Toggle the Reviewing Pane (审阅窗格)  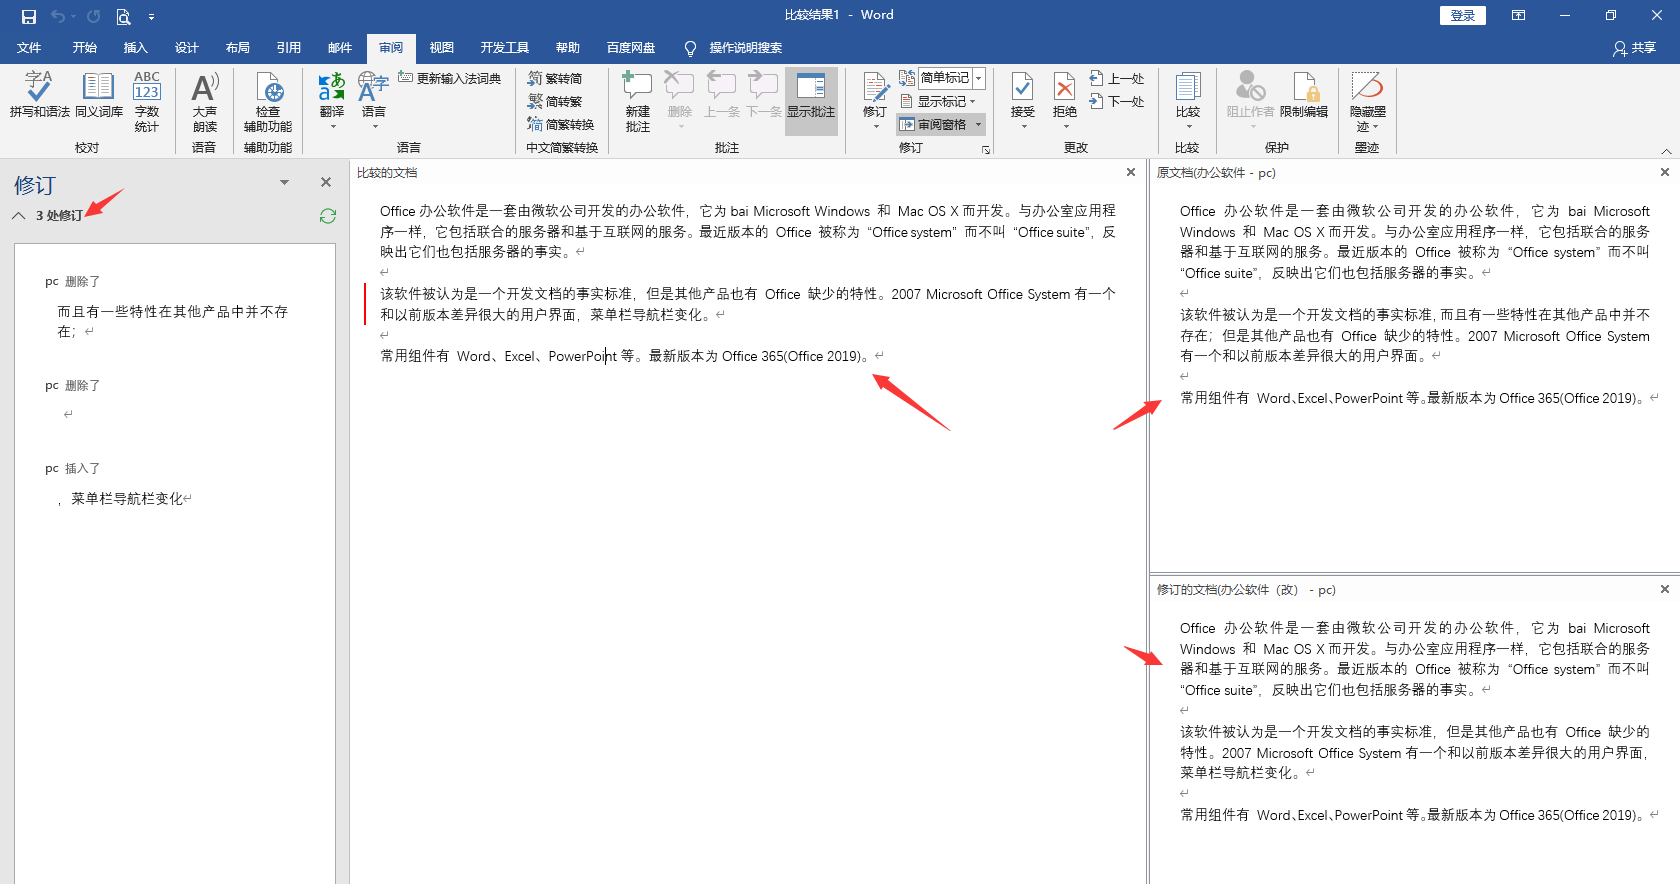pyautogui.click(x=933, y=124)
